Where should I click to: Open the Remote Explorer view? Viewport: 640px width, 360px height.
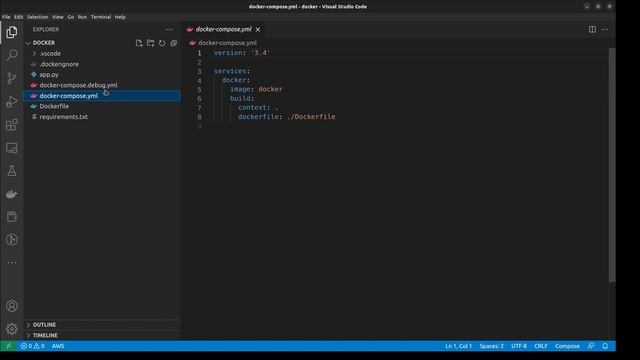12,148
